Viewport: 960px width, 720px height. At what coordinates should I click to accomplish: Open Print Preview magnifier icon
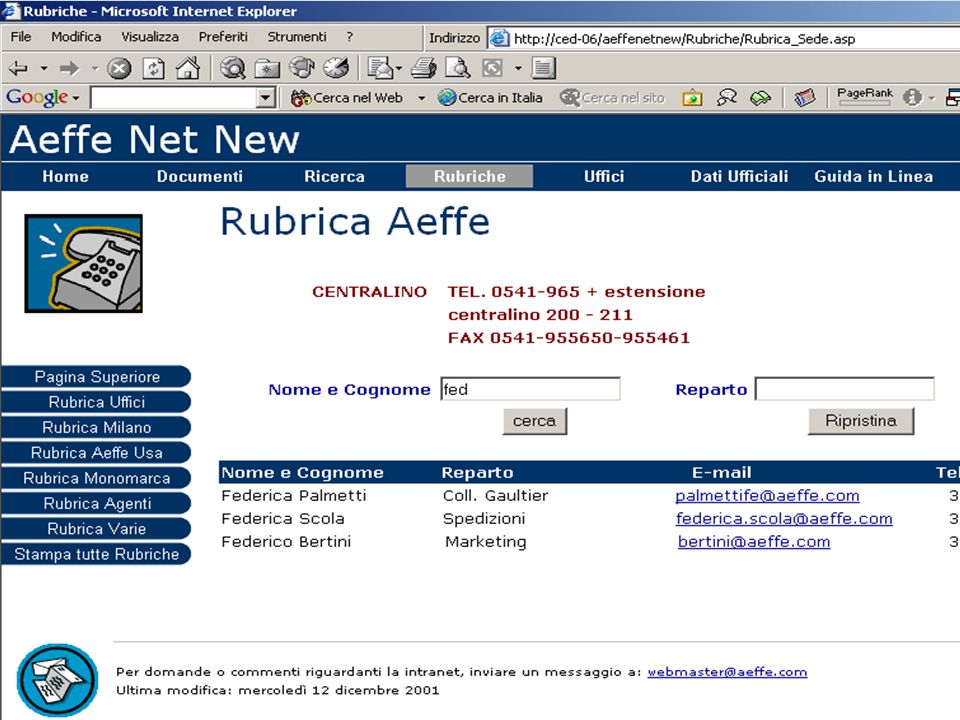pos(457,68)
